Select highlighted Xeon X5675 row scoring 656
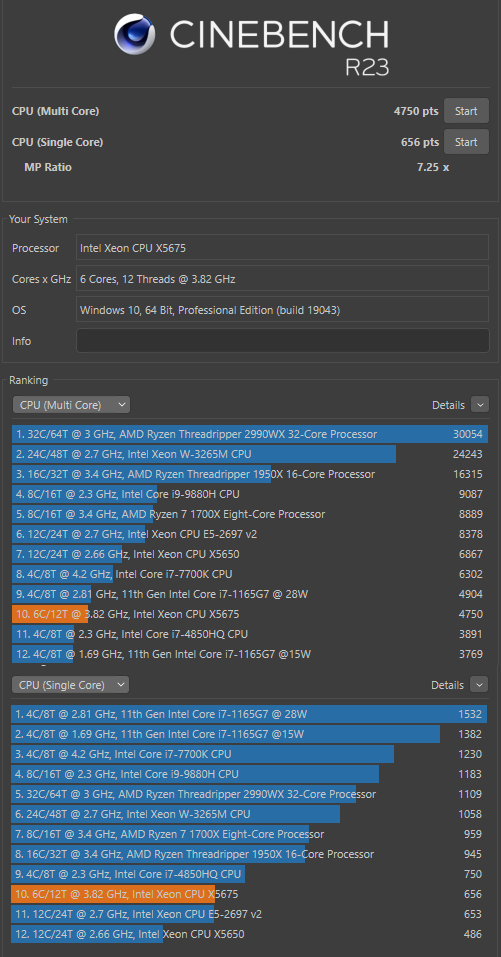The height and width of the screenshot is (957, 501). pyautogui.click(x=250, y=894)
